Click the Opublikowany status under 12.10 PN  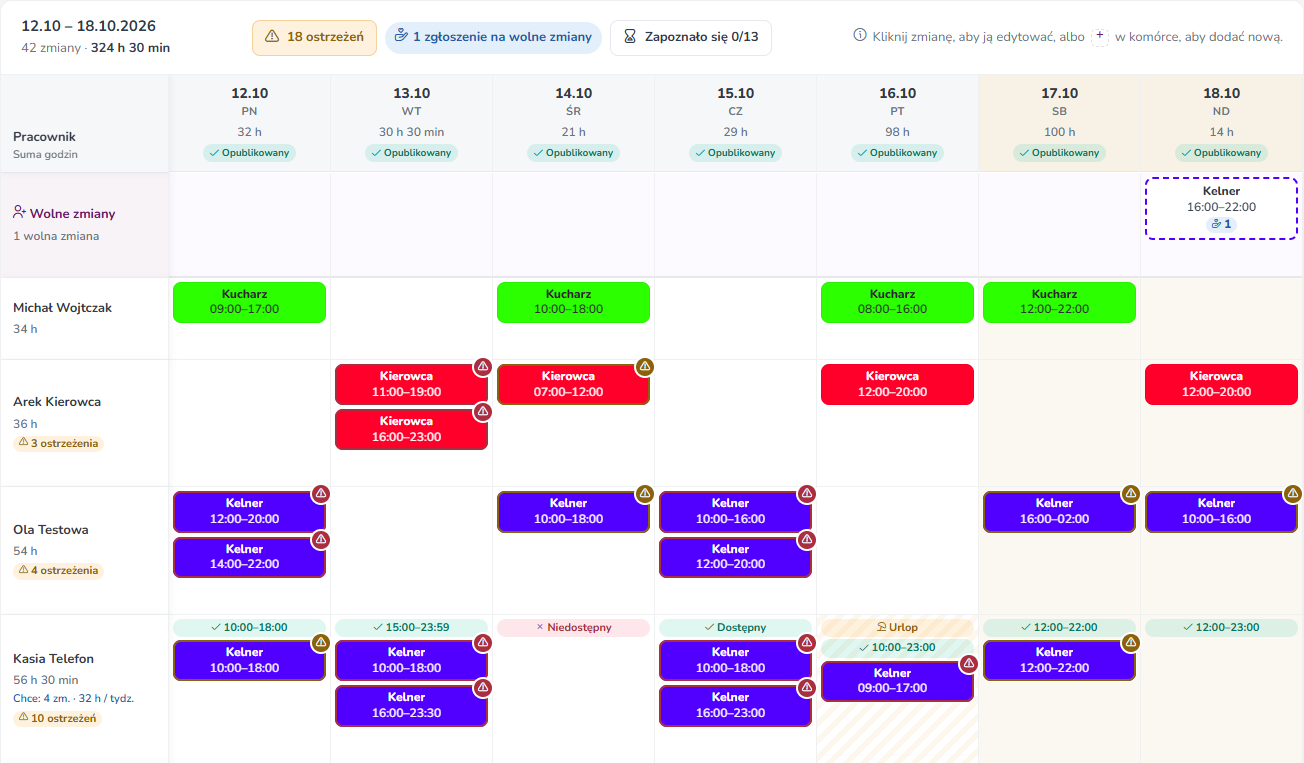coord(250,153)
